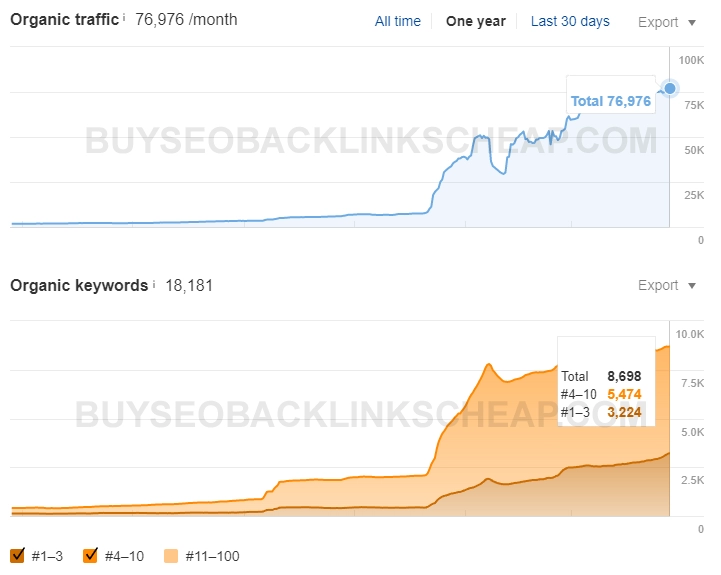Click the Total 8,698 tooltip row
This screenshot has height=575, width=721.
coord(601,376)
